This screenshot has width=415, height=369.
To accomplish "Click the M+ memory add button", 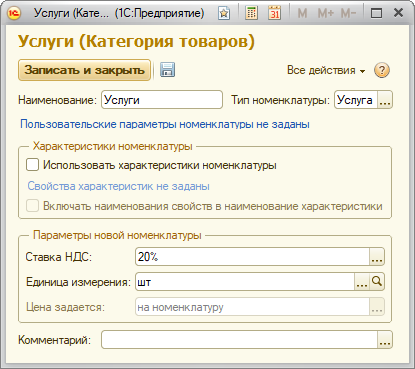I will (x=325, y=13).
